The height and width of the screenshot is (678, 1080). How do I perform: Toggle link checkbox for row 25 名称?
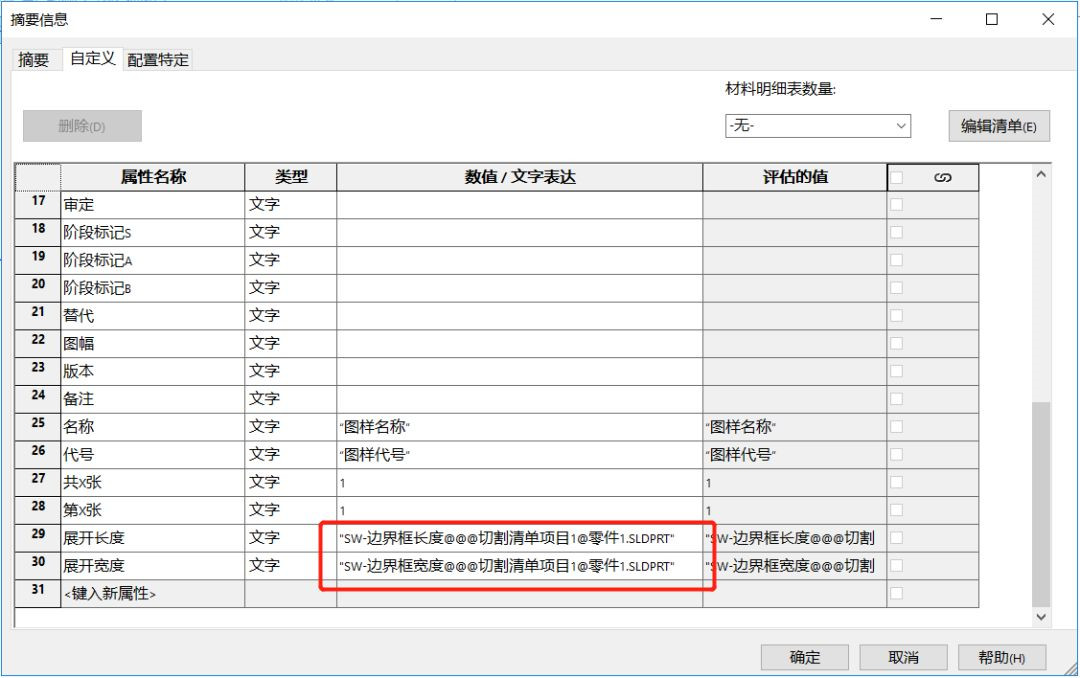click(896, 427)
